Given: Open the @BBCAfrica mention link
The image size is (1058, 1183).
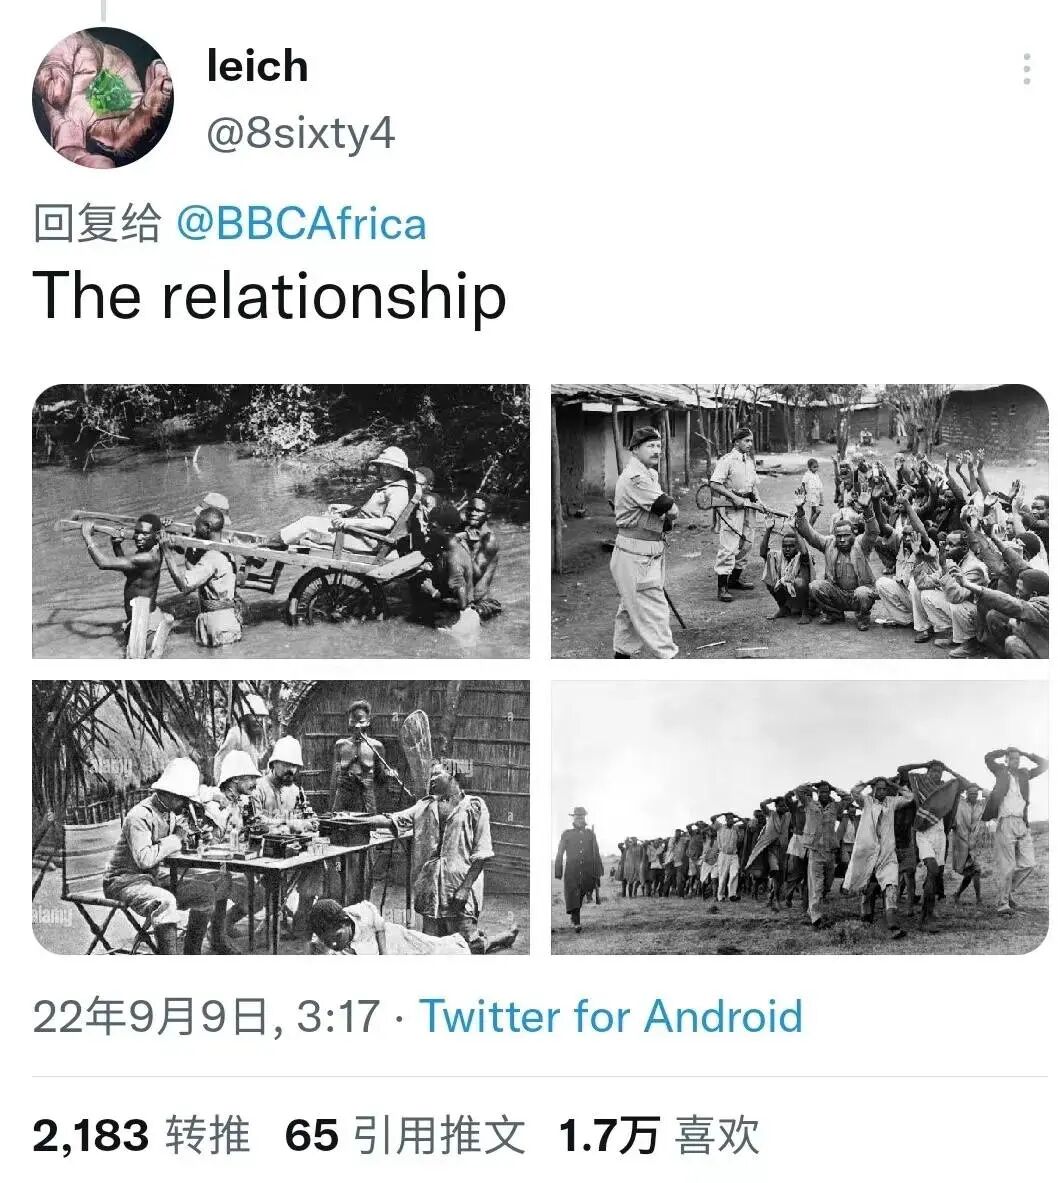Looking at the screenshot, I should [301, 224].
